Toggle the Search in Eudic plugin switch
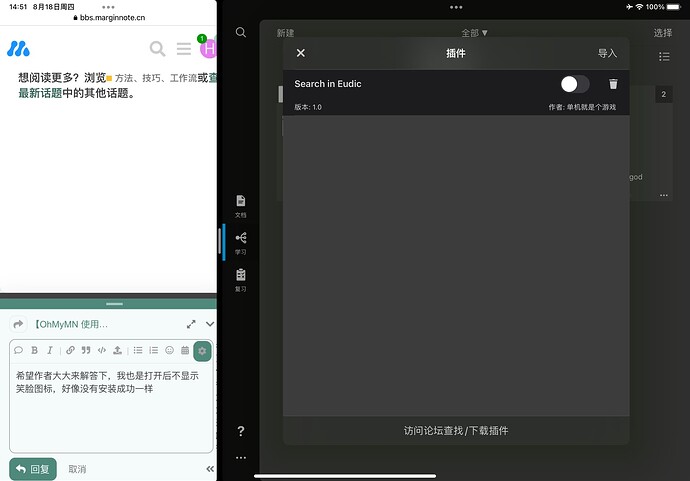The width and height of the screenshot is (690, 481). [x=575, y=84]
